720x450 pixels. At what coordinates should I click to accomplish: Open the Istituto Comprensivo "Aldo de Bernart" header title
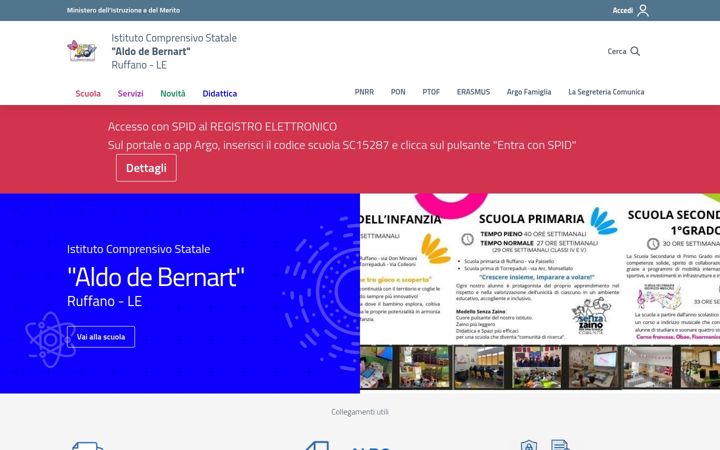click(174, 51)
